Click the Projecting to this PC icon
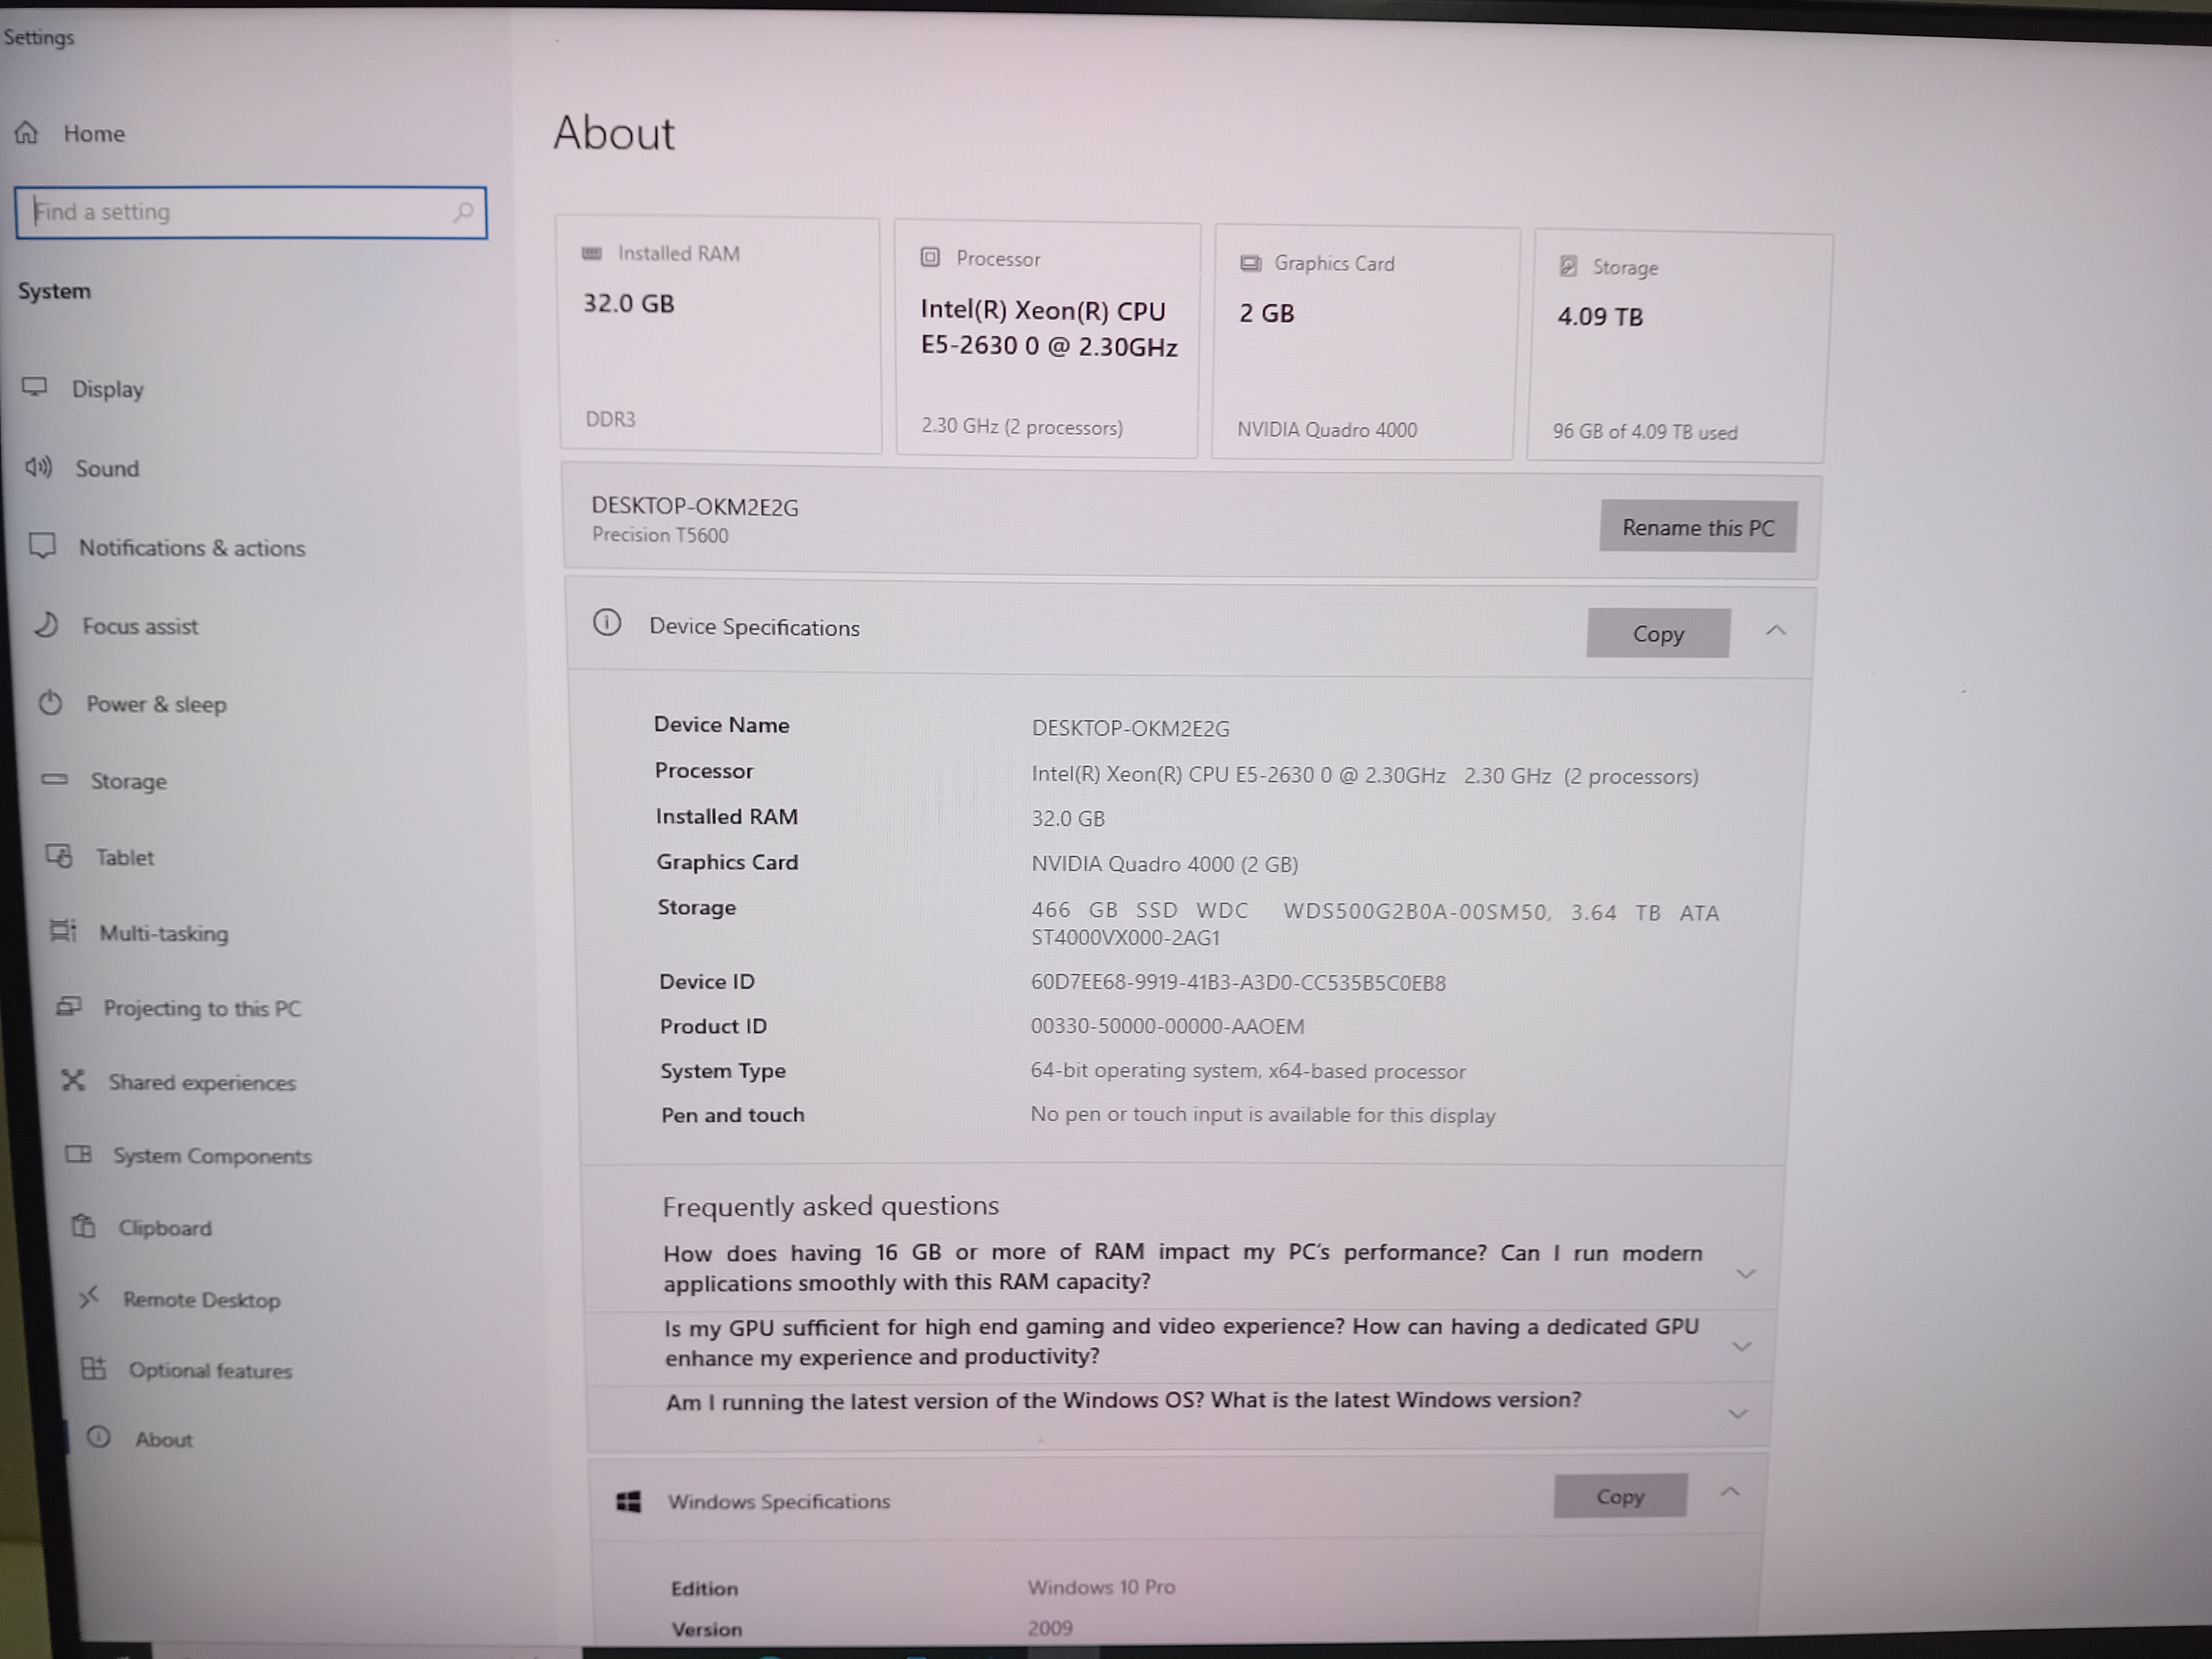 (x=68, y=1006)
